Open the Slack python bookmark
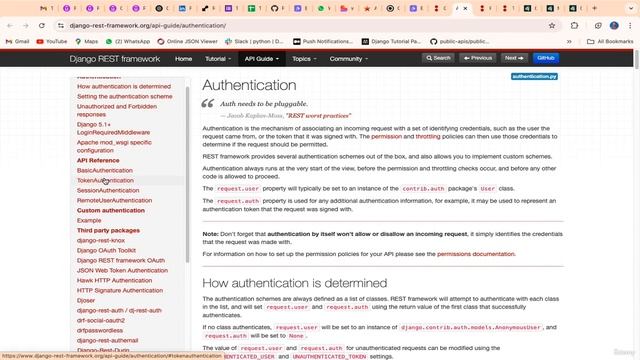Screen dimensions: 640x360 (254, 41)
